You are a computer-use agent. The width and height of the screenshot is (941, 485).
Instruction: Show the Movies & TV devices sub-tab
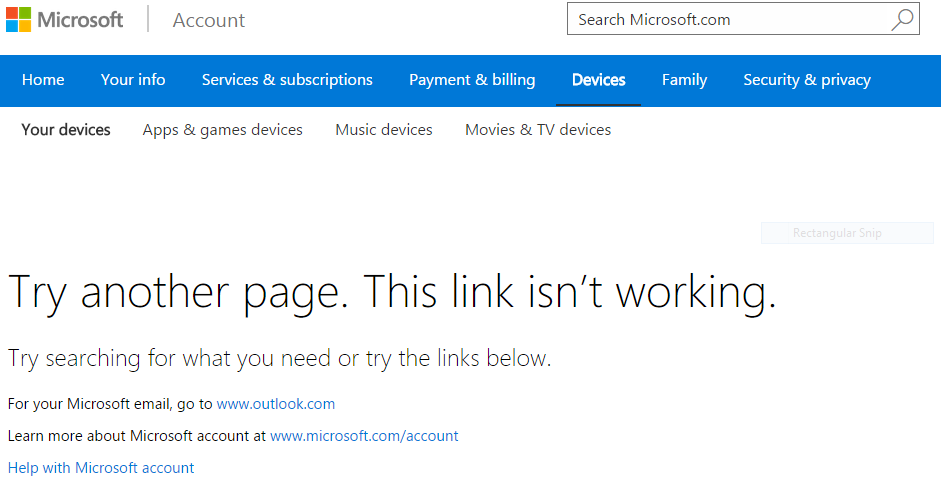point(538,130)
